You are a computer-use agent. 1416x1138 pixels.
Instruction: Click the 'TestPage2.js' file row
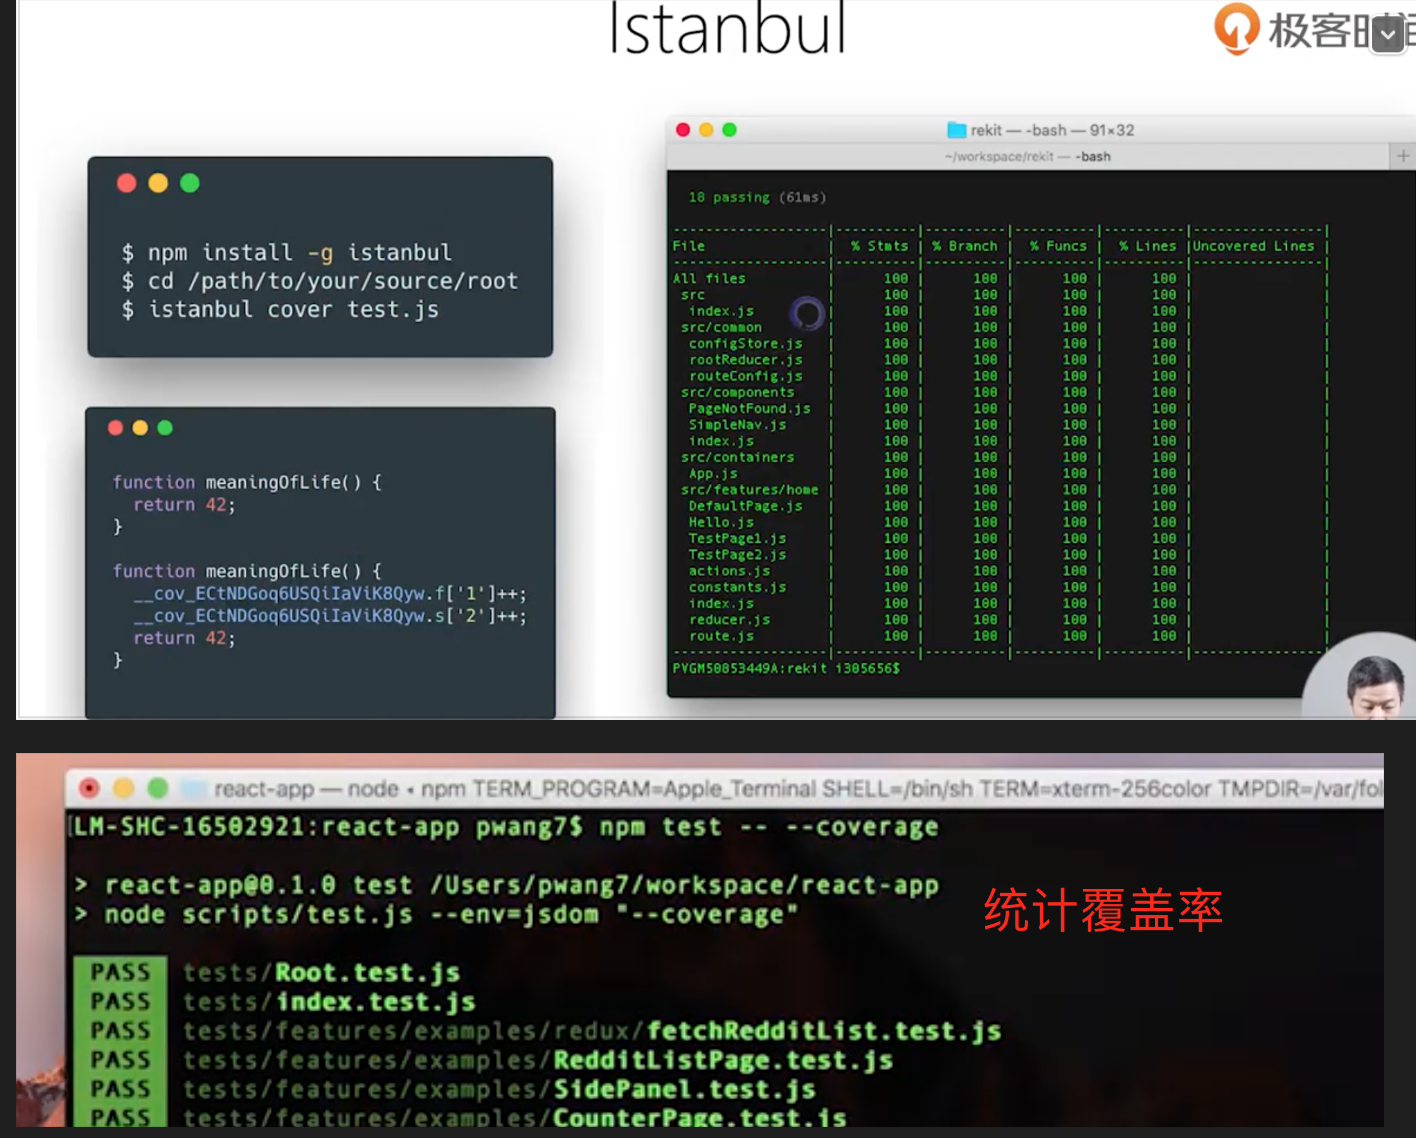click(x=738, y=555)
